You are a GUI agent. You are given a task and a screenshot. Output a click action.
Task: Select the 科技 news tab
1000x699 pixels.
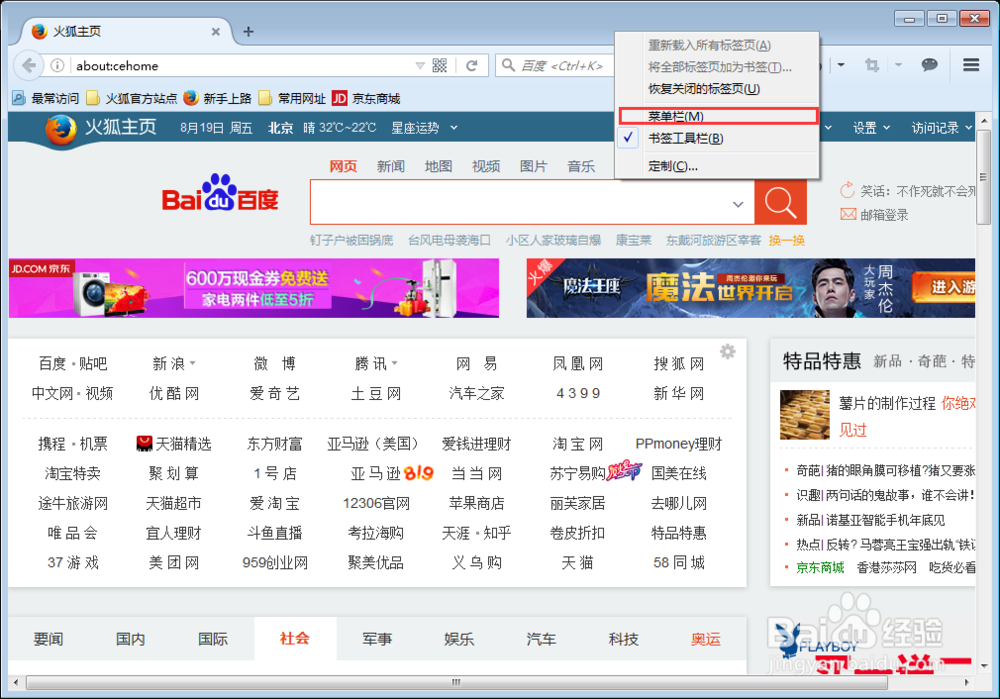[x=623, y=638]
